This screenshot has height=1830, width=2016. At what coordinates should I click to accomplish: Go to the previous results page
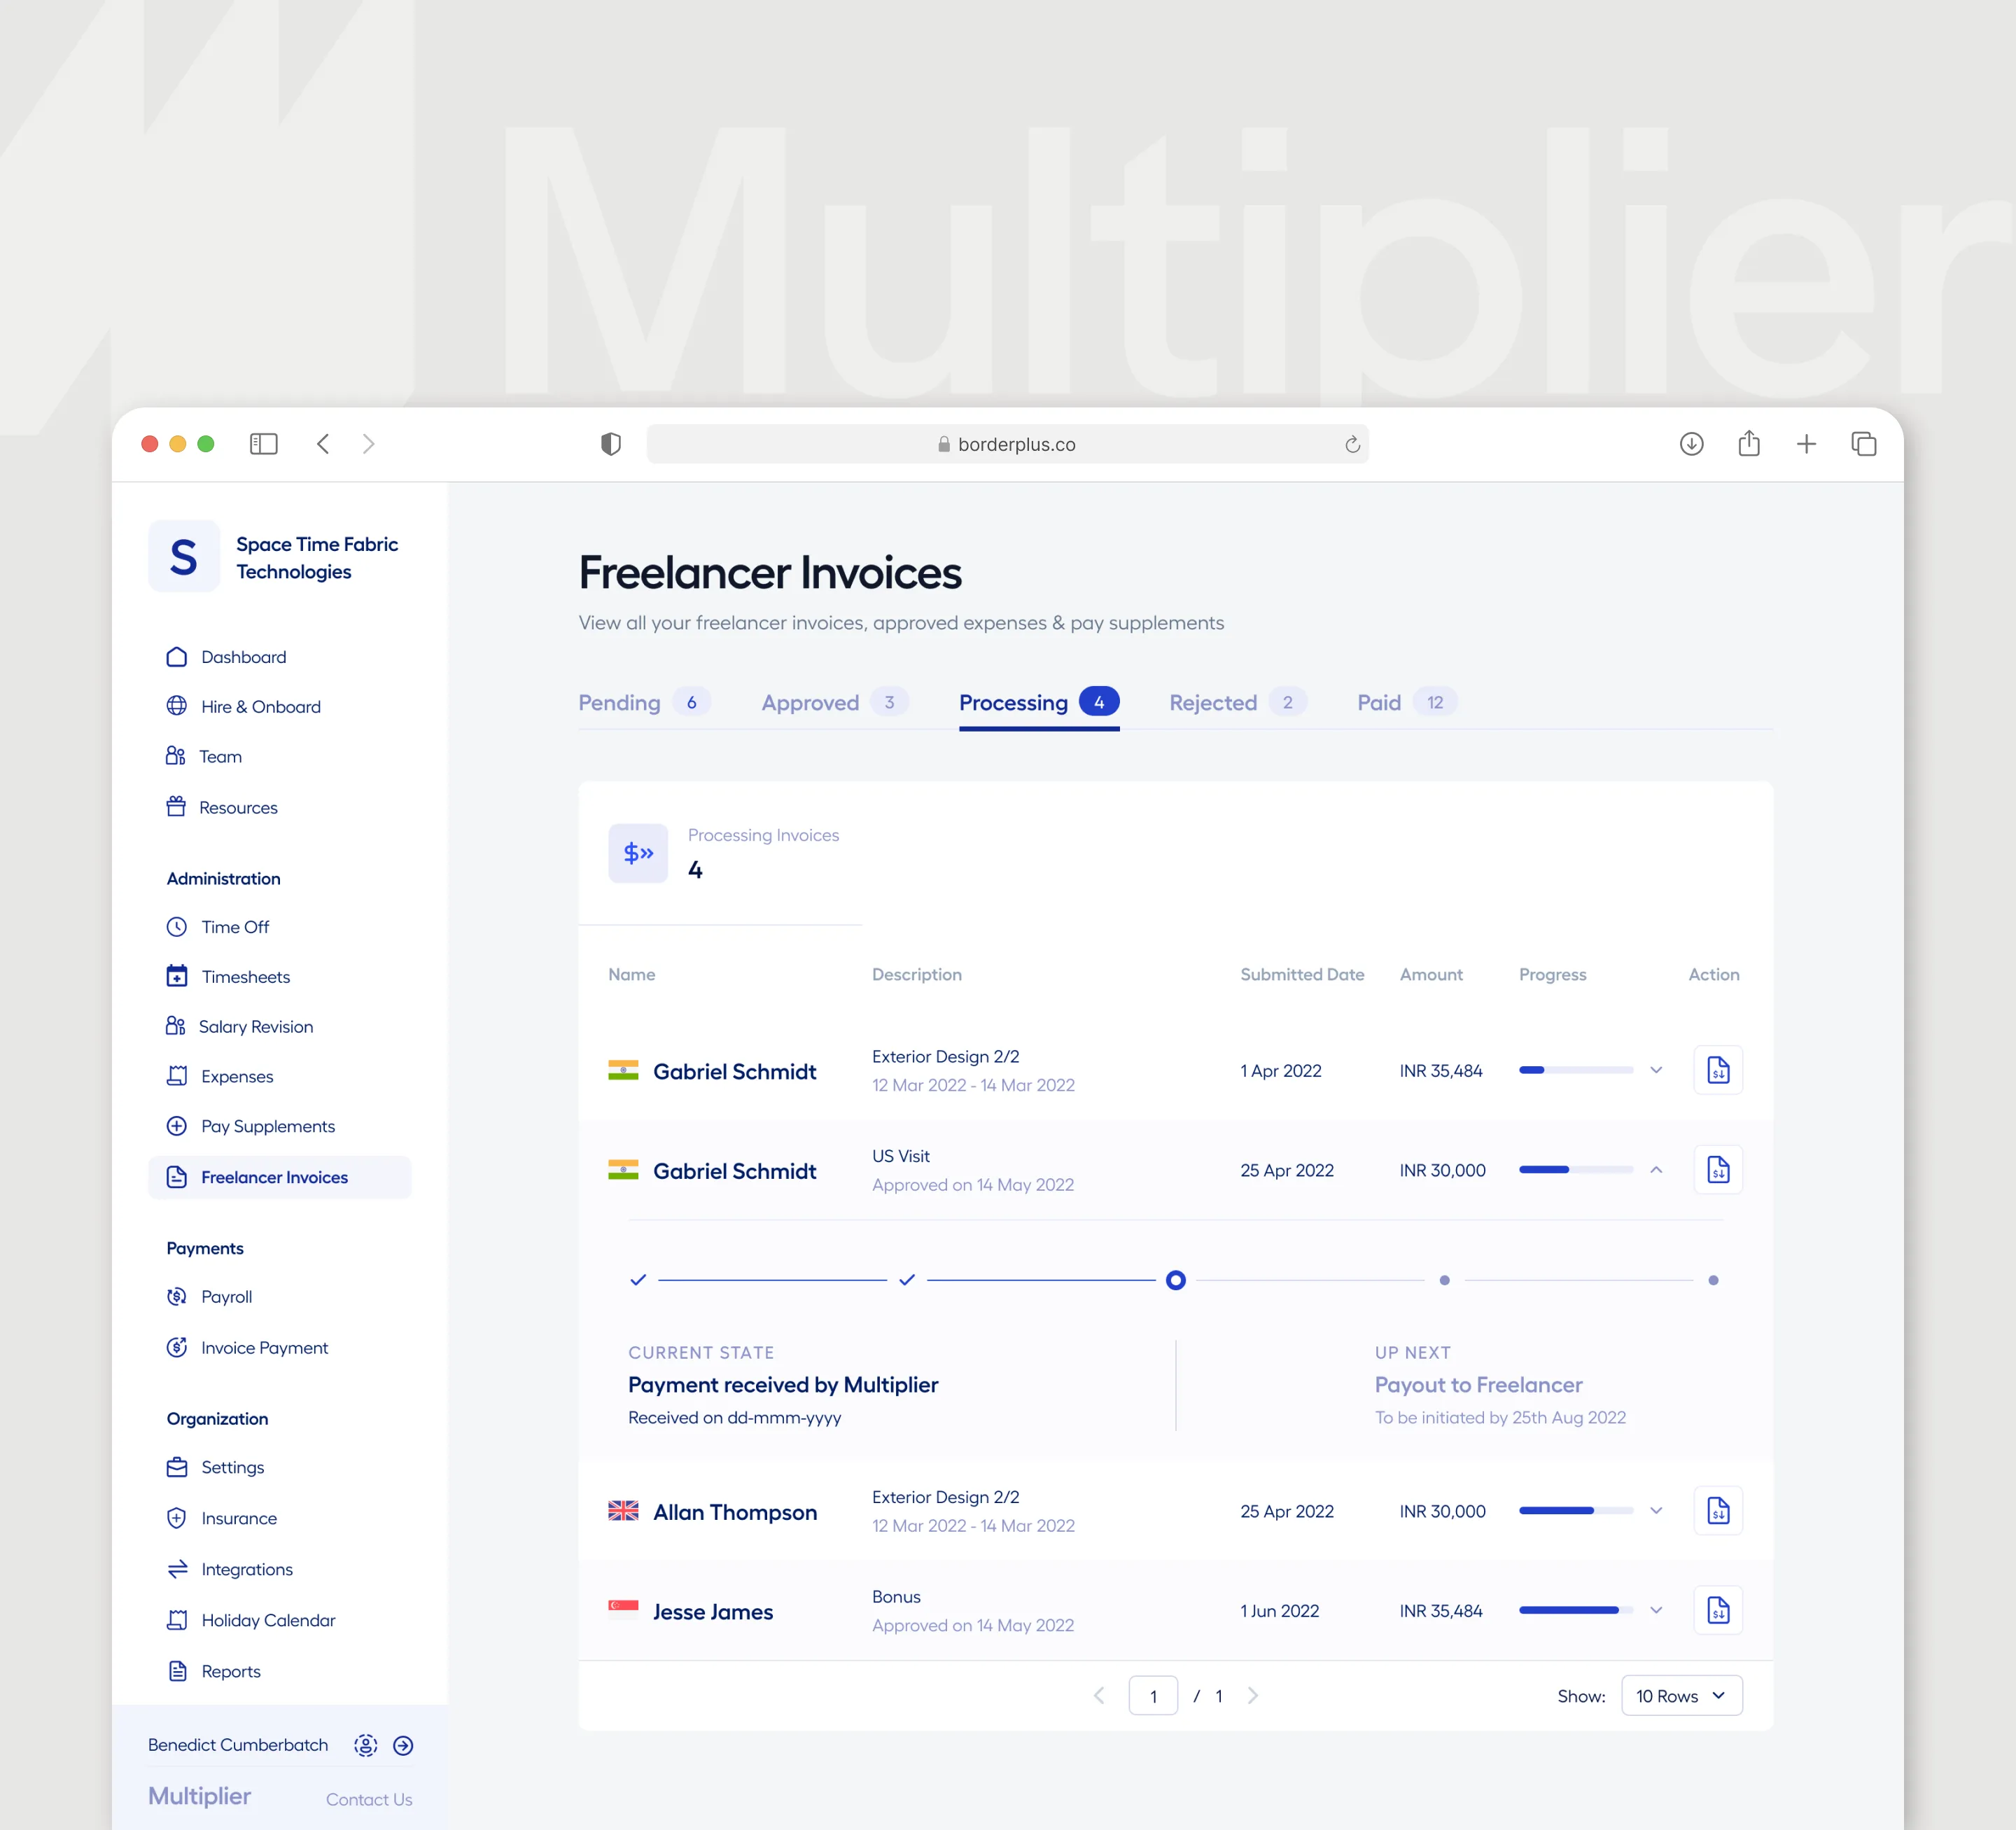[x=1099, y=1696]
